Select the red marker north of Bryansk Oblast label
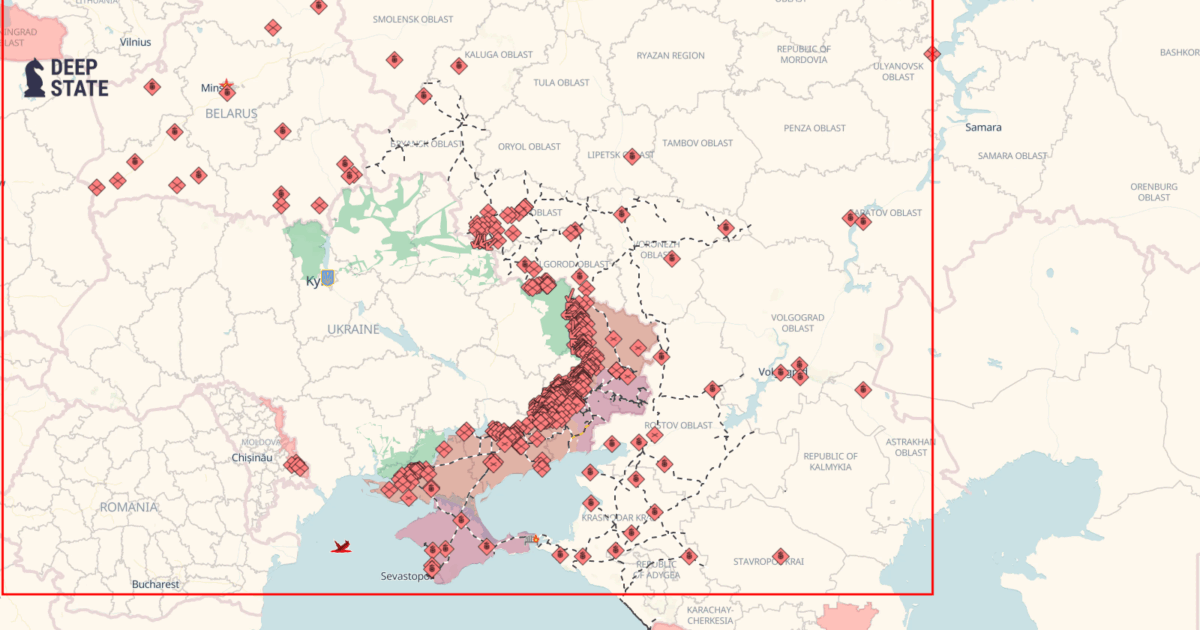Screen dimensions: 1200x630 pyautogui.click(x=423, y=97)
